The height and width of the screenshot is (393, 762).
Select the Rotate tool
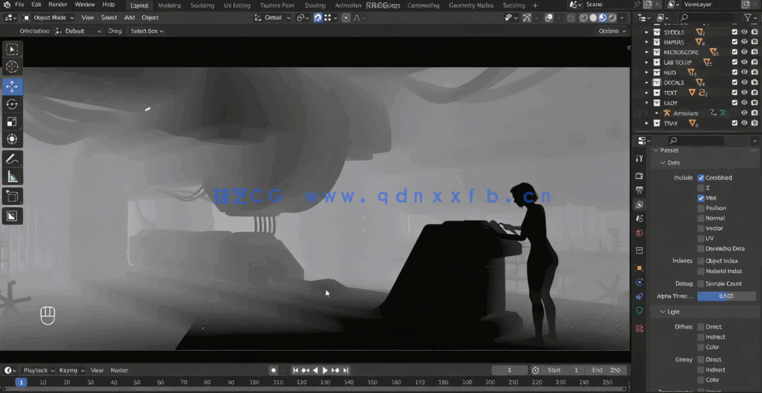(12, 104)
